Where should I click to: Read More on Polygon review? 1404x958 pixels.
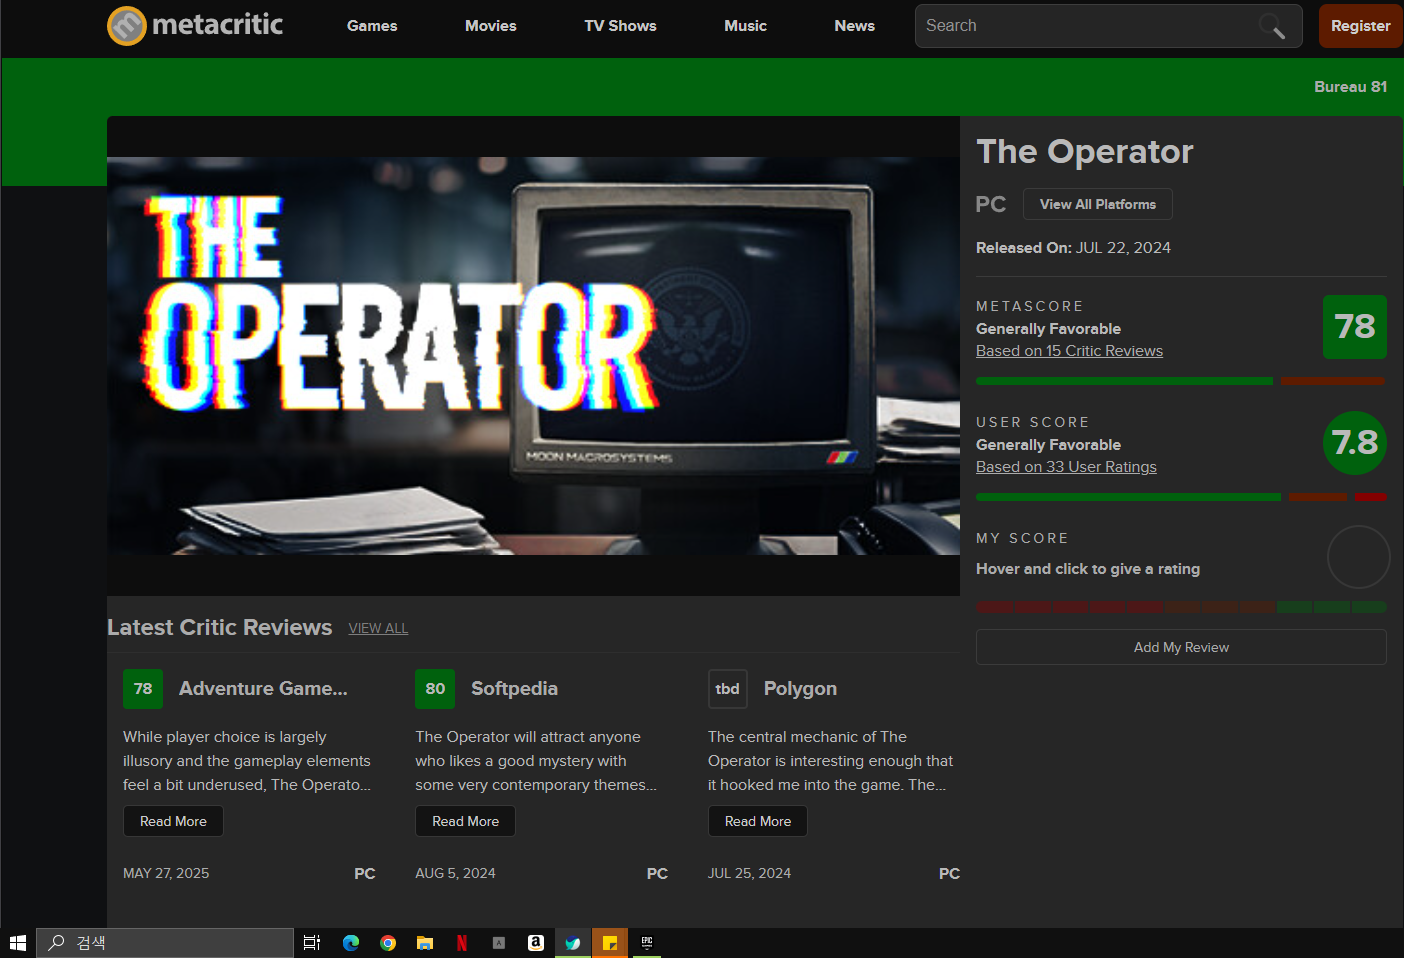pos(758,821)
